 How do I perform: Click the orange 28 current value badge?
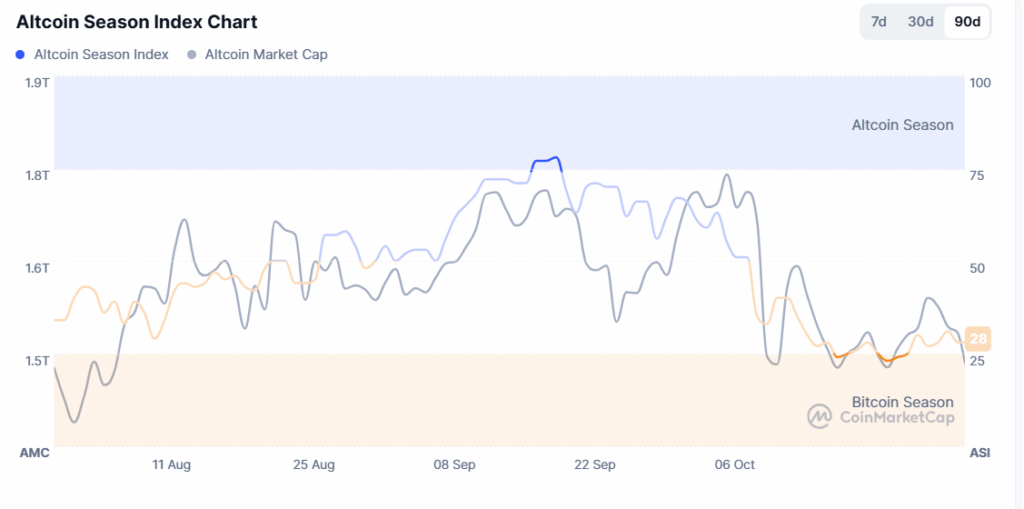[979, 337]
